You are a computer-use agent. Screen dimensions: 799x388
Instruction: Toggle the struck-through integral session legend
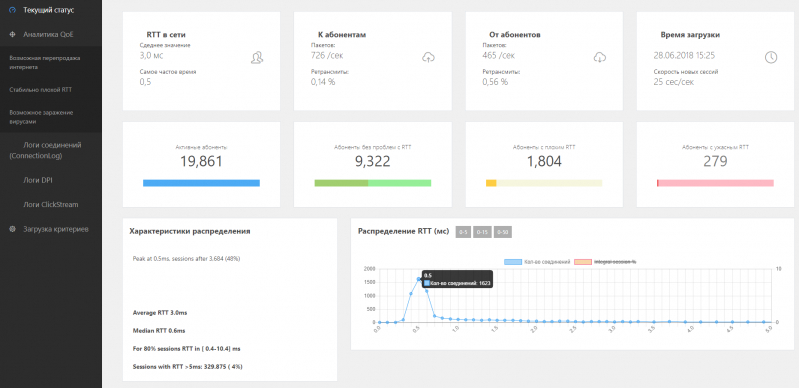coord(605,262)
